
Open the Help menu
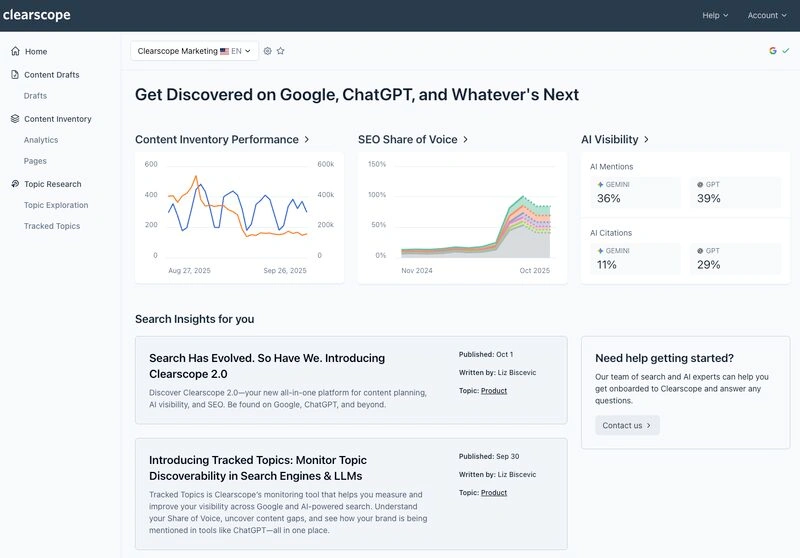coord(715,15)
